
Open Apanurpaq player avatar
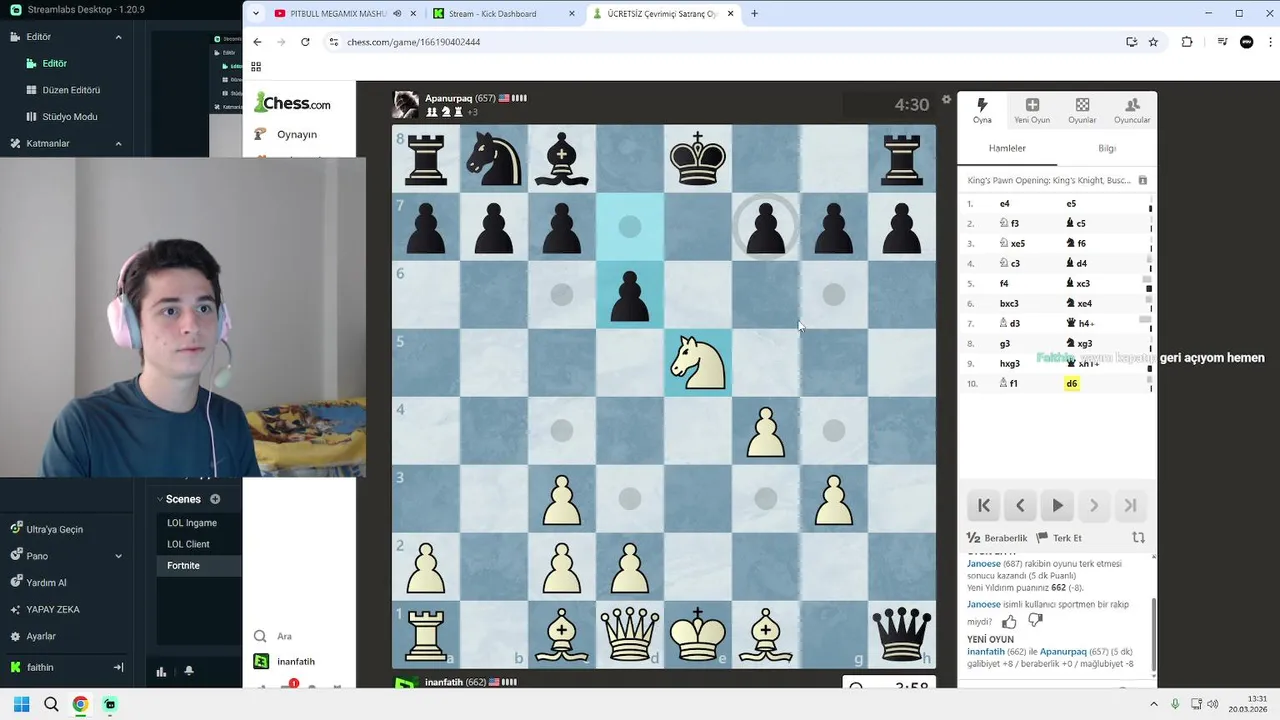(406, 104)
